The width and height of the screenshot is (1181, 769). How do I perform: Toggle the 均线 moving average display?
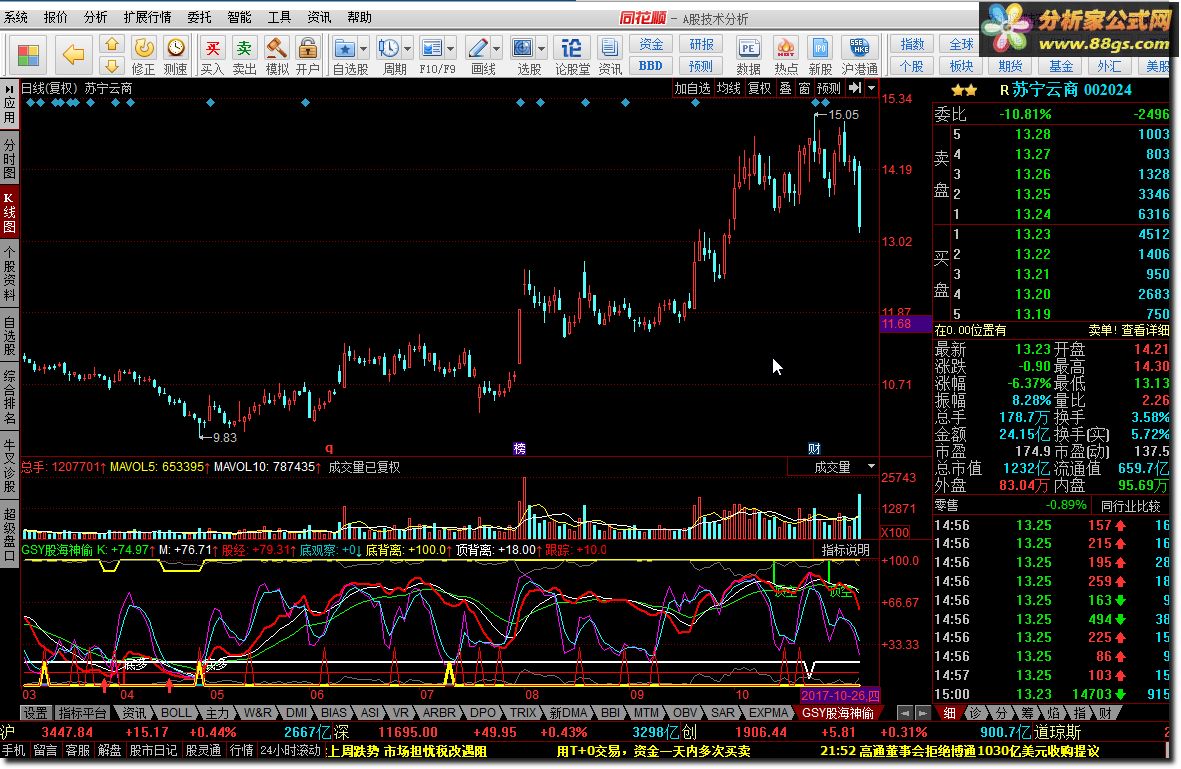(728, 88)
